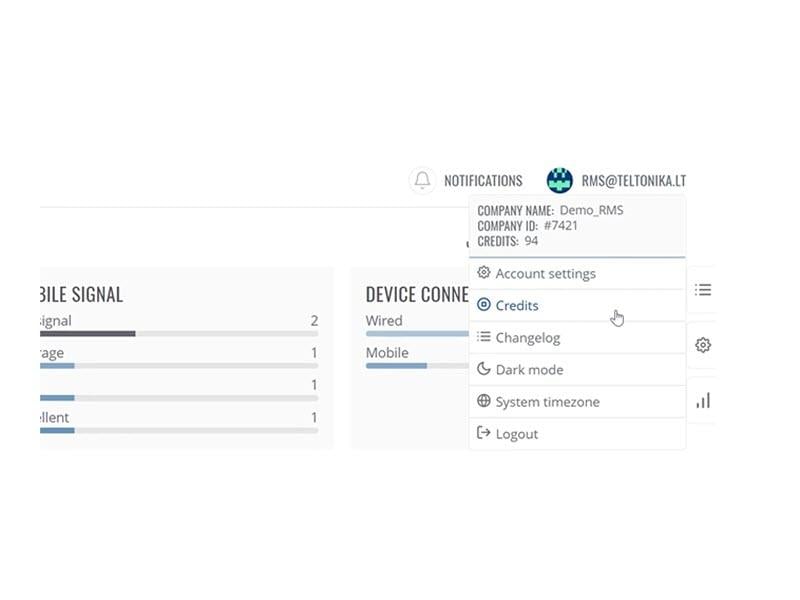
Task: Click the Mobile connection progress bar
Action: click(x=417, y=366)
